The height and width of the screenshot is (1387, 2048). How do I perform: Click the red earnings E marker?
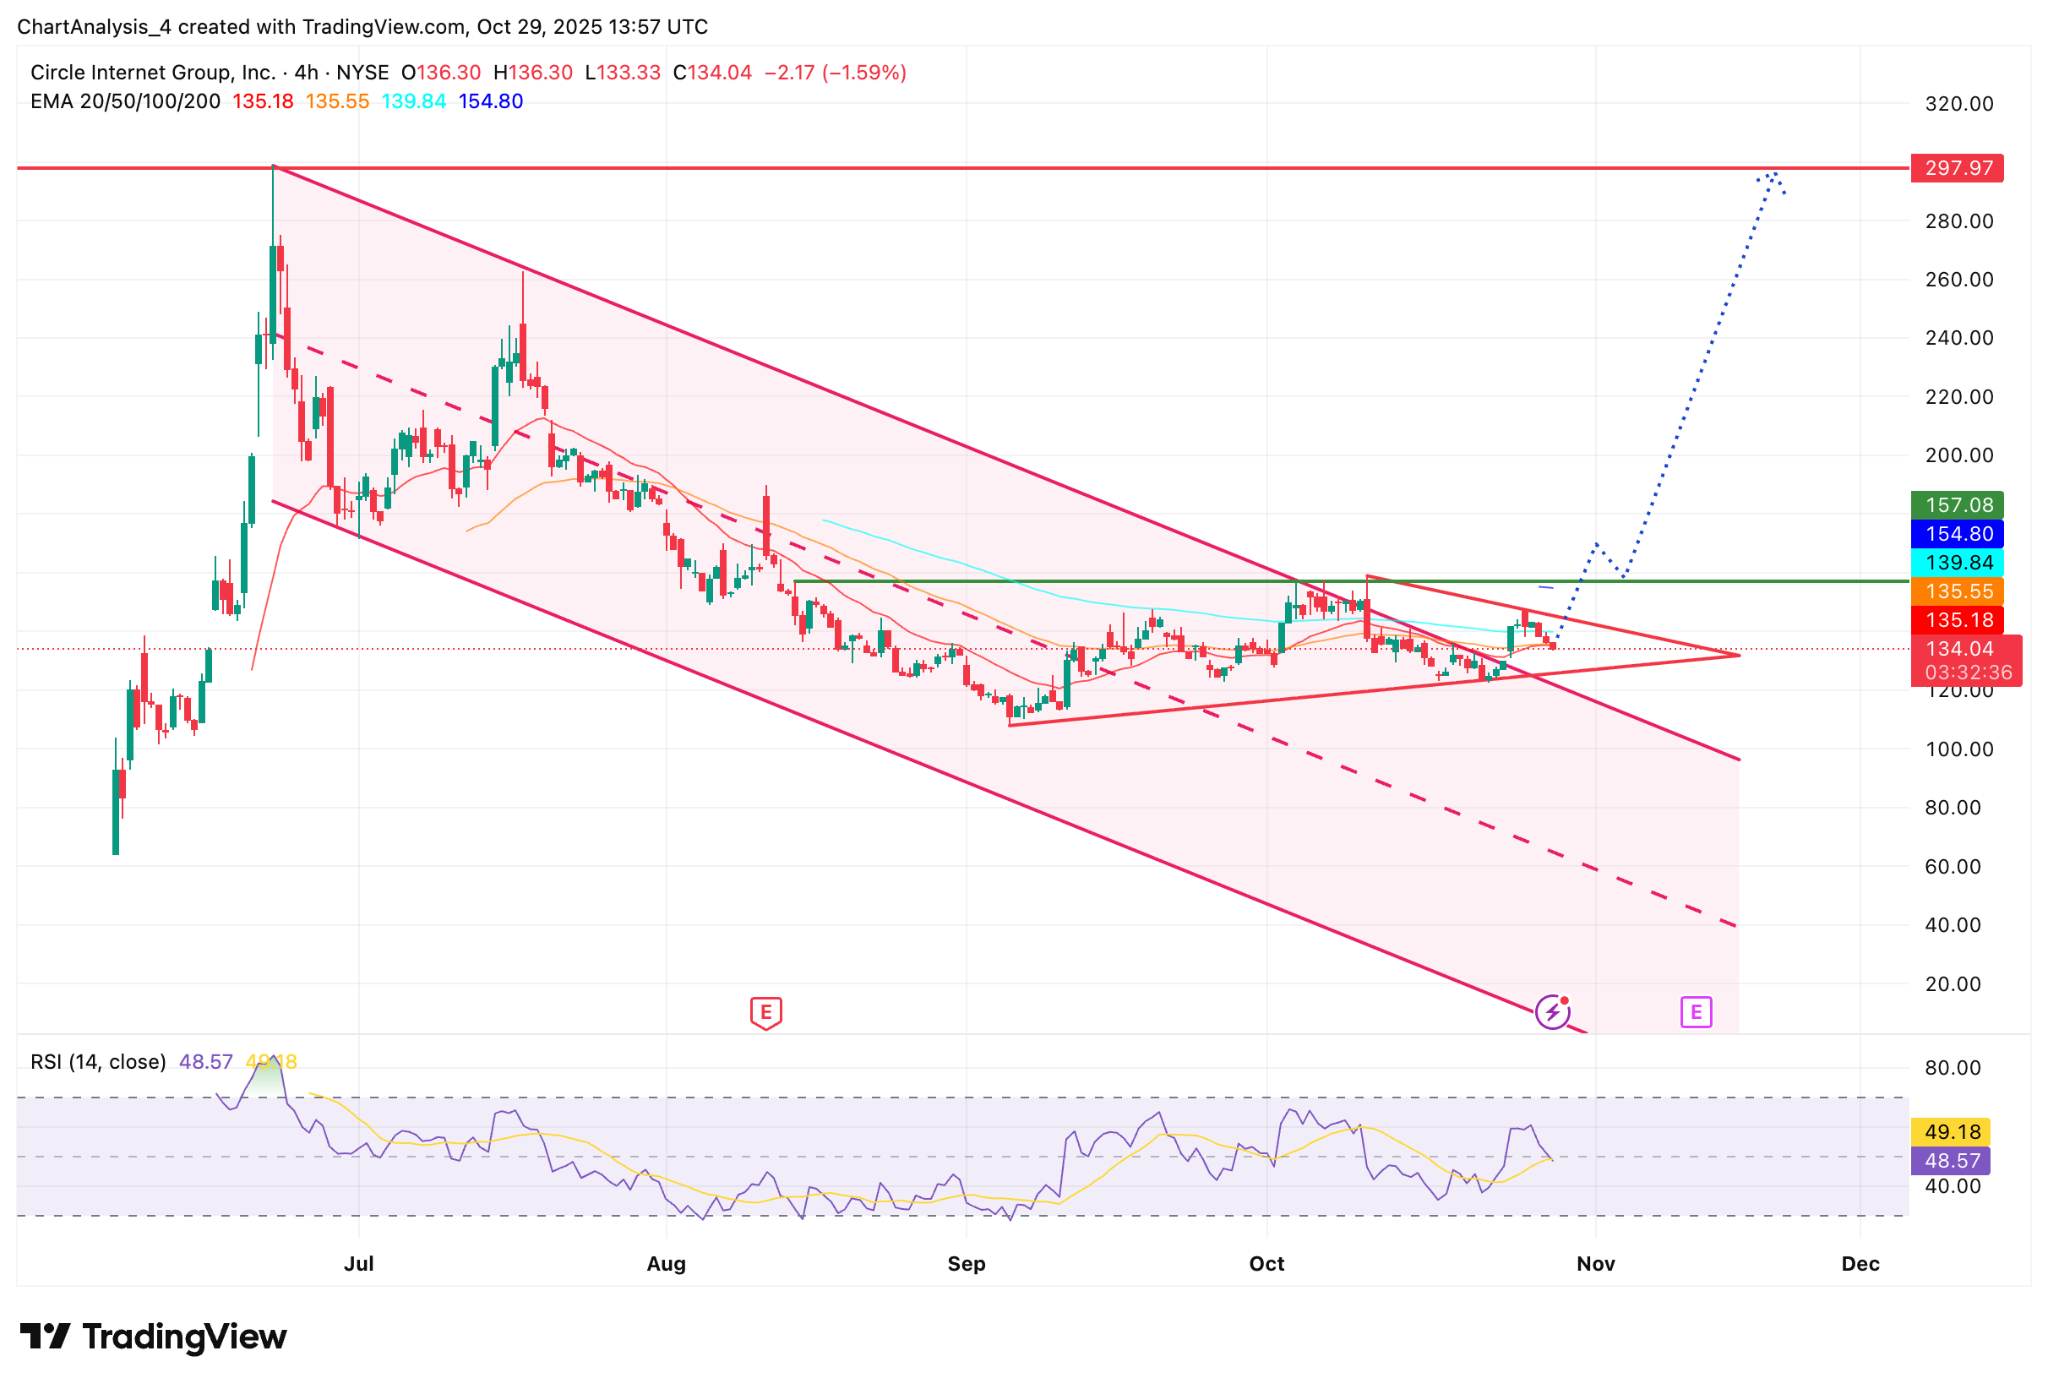tap(765, 1012)
